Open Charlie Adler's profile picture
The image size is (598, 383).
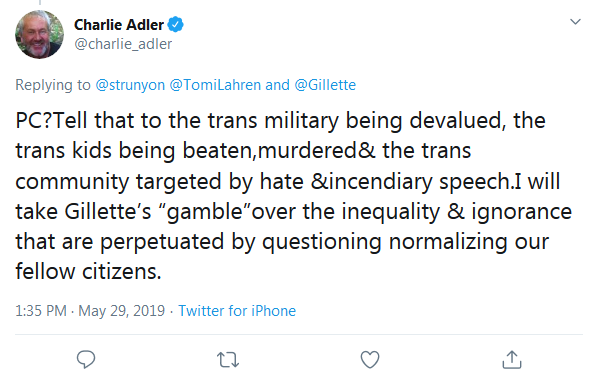39,34
